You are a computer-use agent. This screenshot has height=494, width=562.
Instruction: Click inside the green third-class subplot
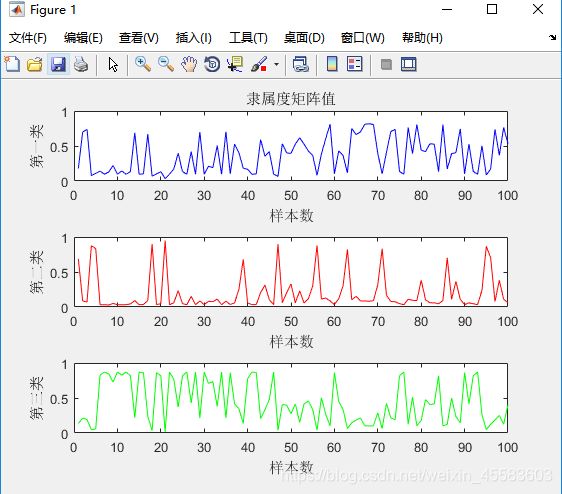291,398
